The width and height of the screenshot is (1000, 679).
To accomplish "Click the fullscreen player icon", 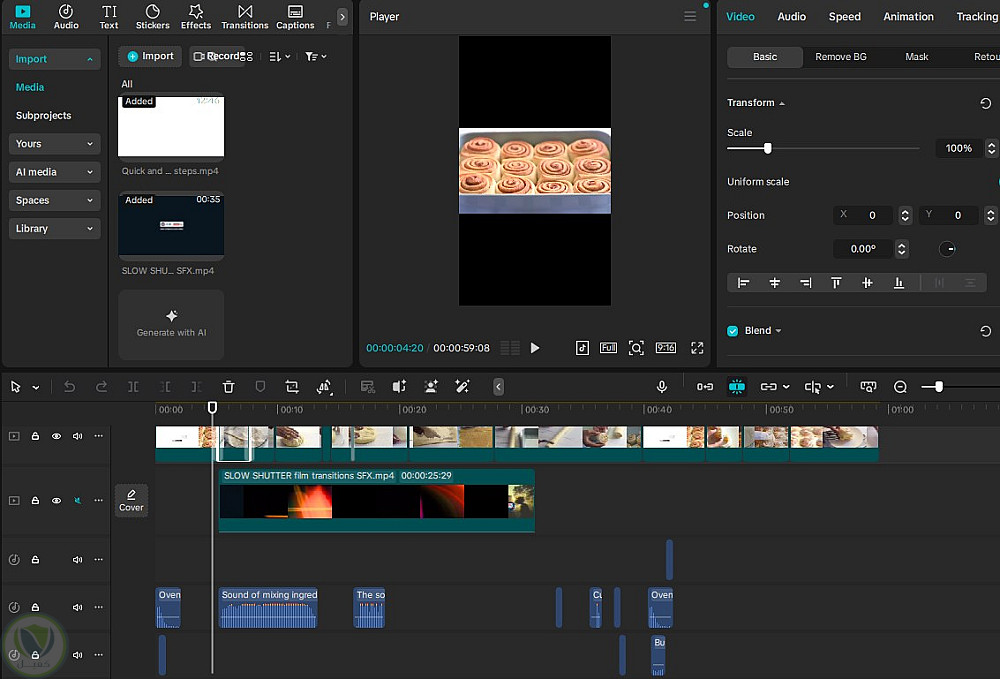I will 697,348.
